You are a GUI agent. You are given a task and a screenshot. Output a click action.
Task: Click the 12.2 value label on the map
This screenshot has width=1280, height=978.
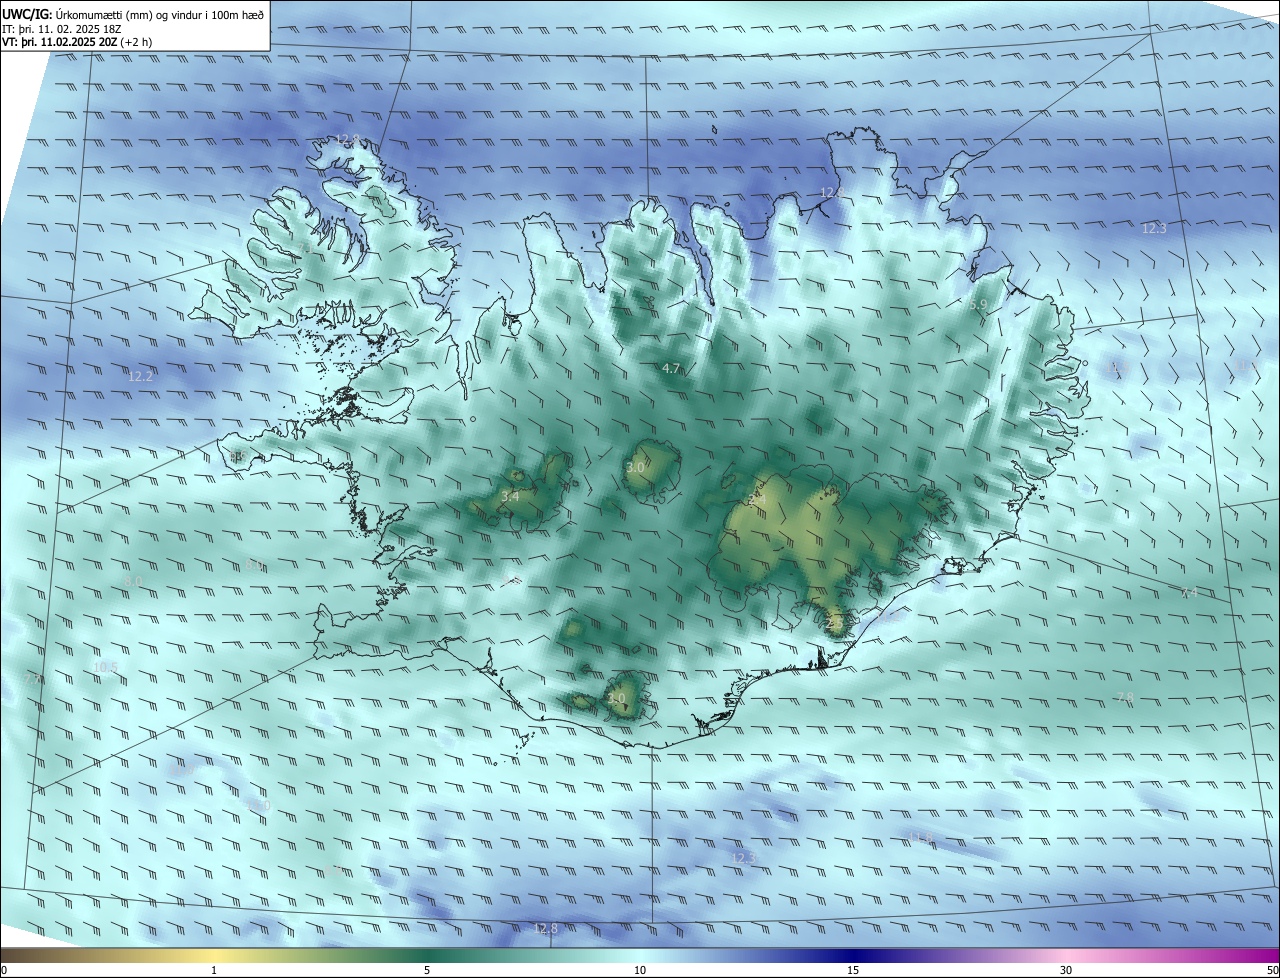(x=141, y=377)
